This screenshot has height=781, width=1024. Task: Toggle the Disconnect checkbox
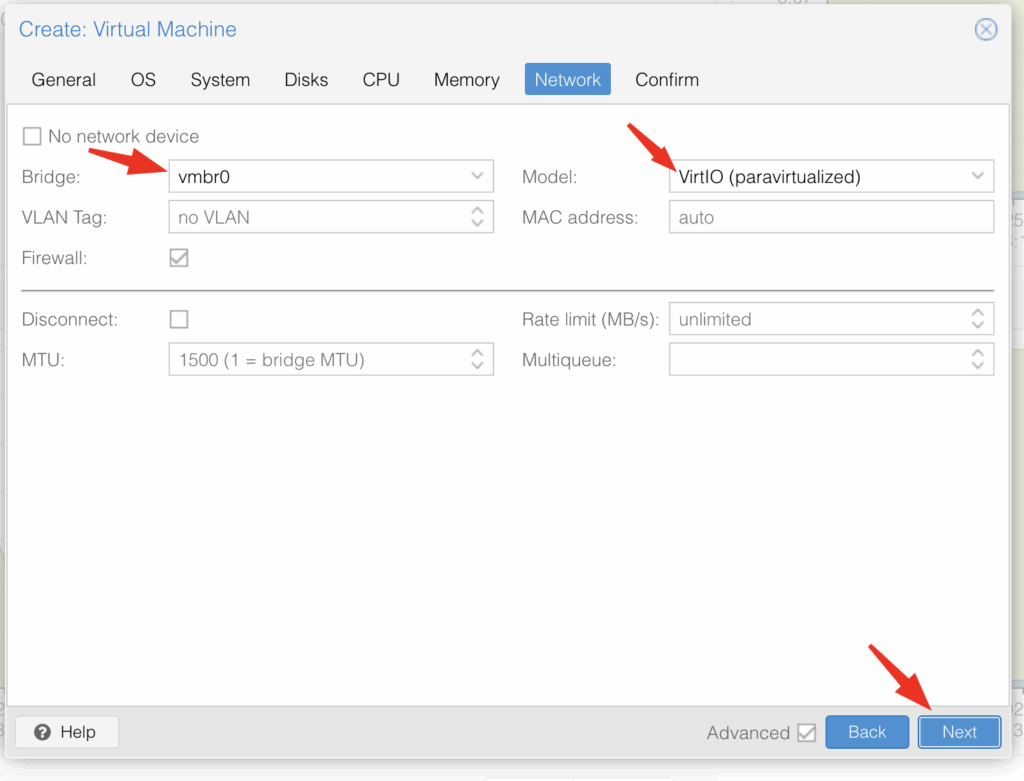pos(178,318)
